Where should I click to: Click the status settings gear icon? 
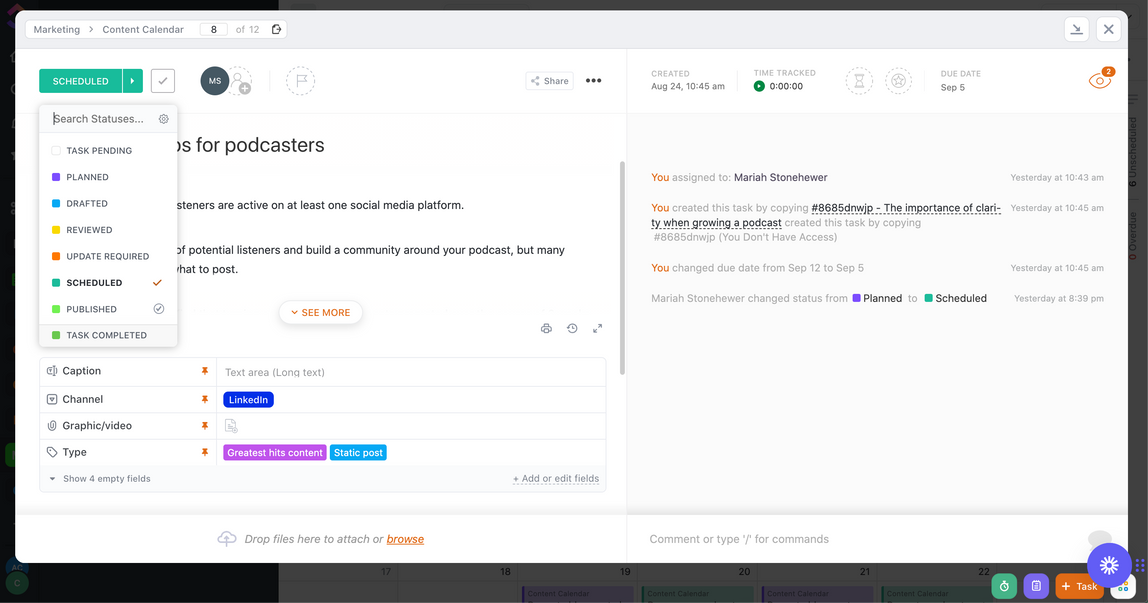(164, 119)
